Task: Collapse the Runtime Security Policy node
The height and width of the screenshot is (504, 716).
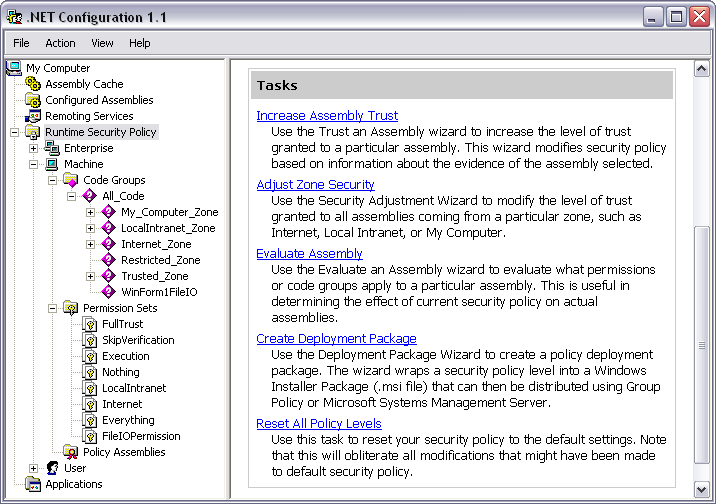Action: tap(15, 132)
